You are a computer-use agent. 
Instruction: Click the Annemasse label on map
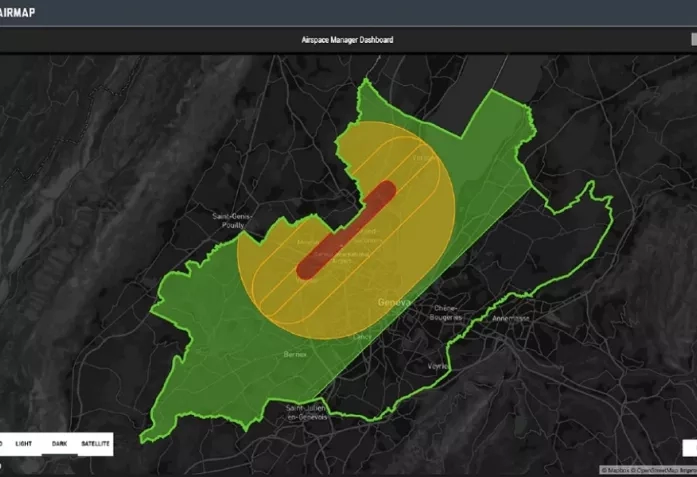pos(510,318)
